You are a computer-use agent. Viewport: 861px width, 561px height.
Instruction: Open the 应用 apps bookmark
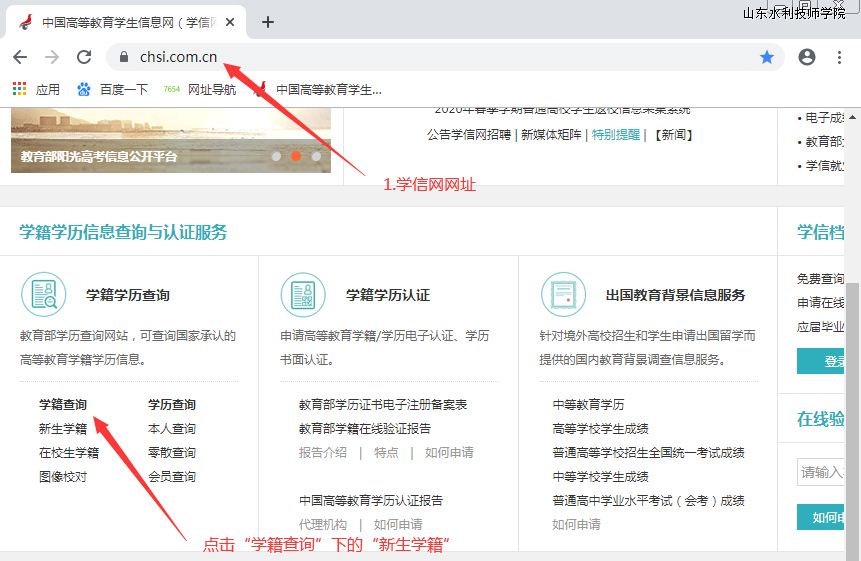[36, 89]
